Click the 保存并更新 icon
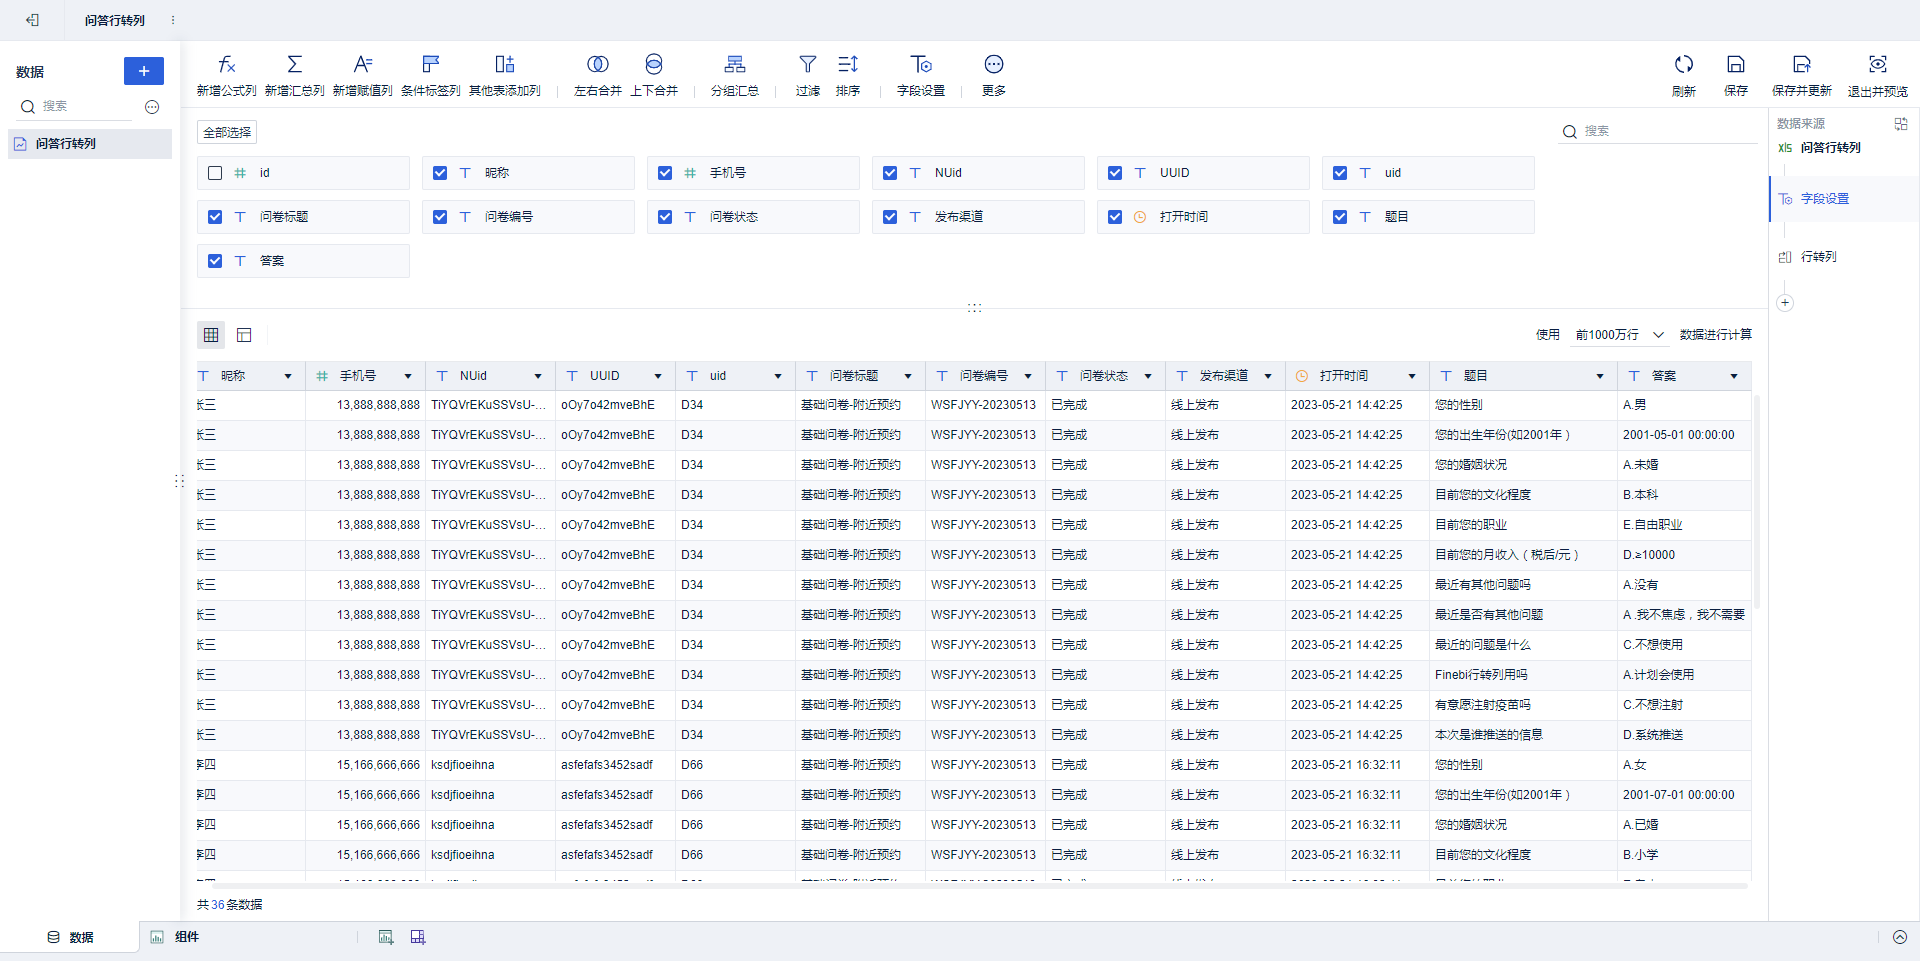Image resolution: width=1920 pixels, height=961 pixels. point(1802,65)
